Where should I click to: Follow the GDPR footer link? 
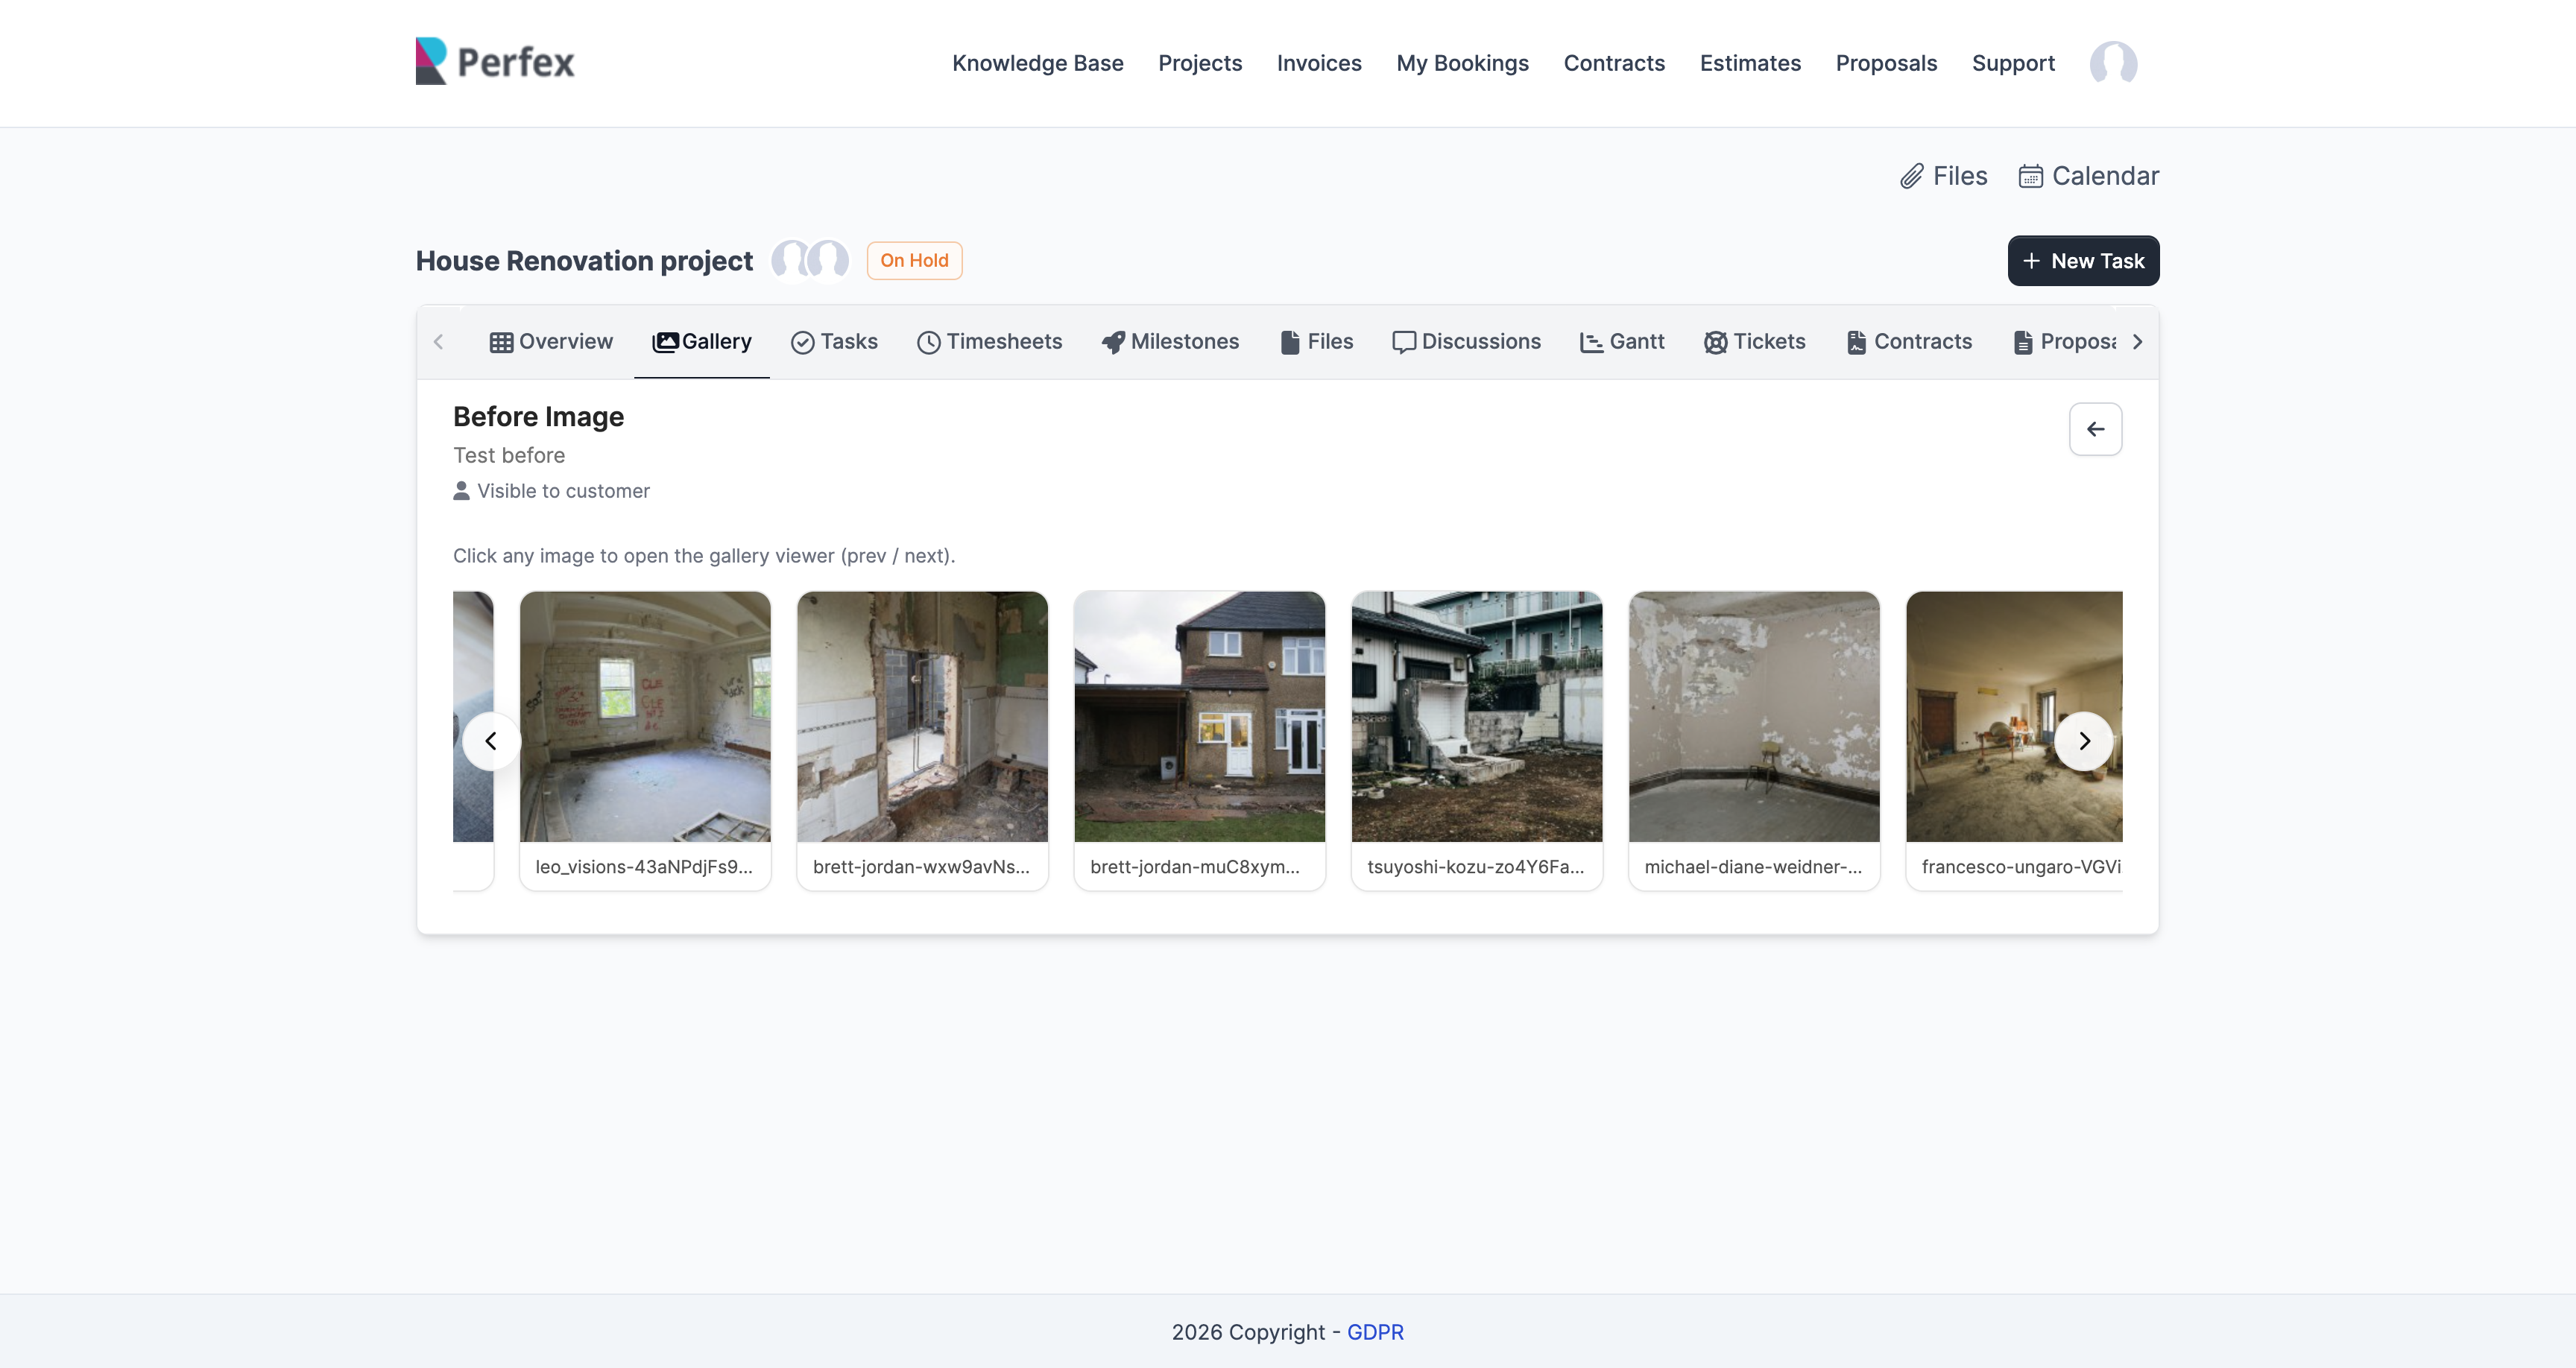pos(1375,1332)
